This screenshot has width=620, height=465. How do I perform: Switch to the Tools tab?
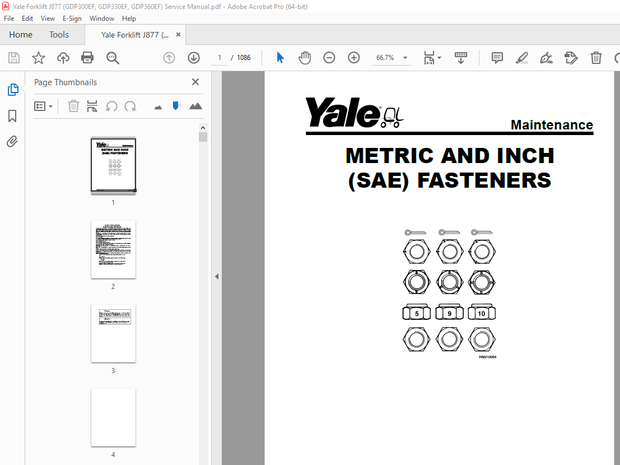(59, 35)
